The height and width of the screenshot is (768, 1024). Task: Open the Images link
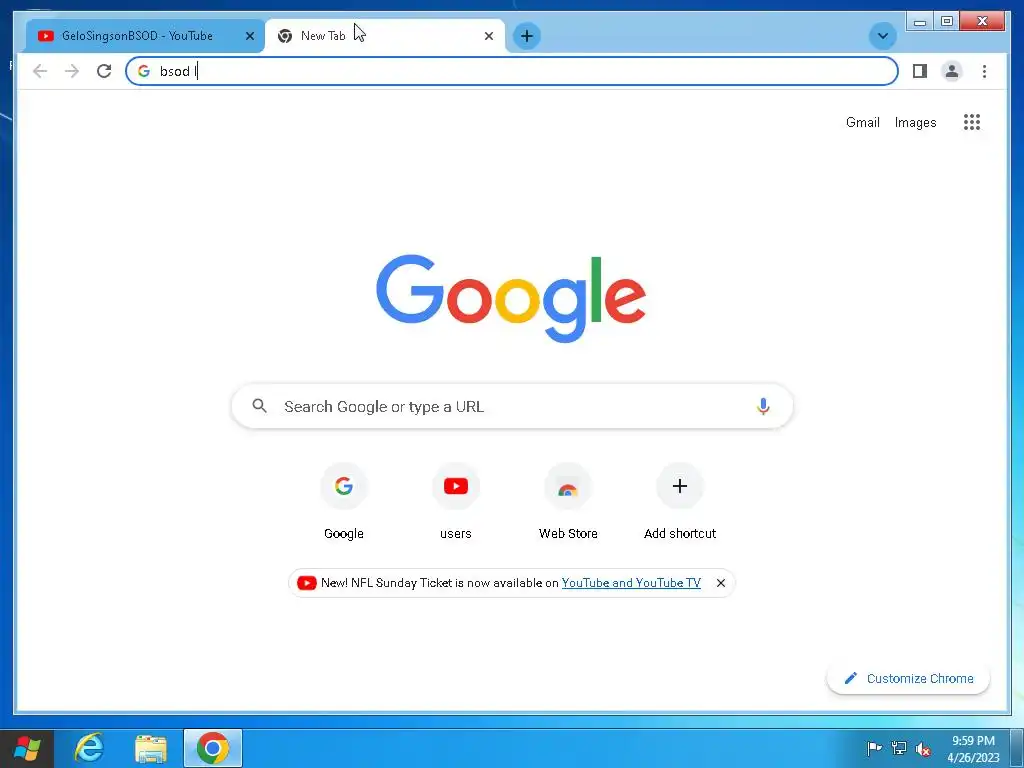[x=915, y=122]
